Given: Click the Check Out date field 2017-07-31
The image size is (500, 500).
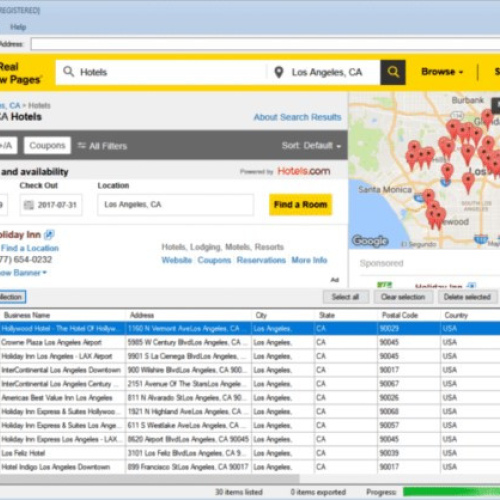Looking at the screenshot, I should pos(51,205).
